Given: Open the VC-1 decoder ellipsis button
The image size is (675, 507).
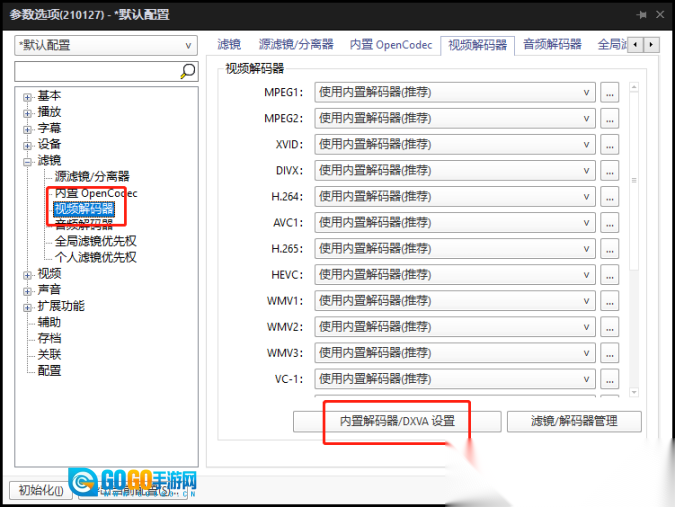Looking at the screenshot, I should [x=610, y=378].
